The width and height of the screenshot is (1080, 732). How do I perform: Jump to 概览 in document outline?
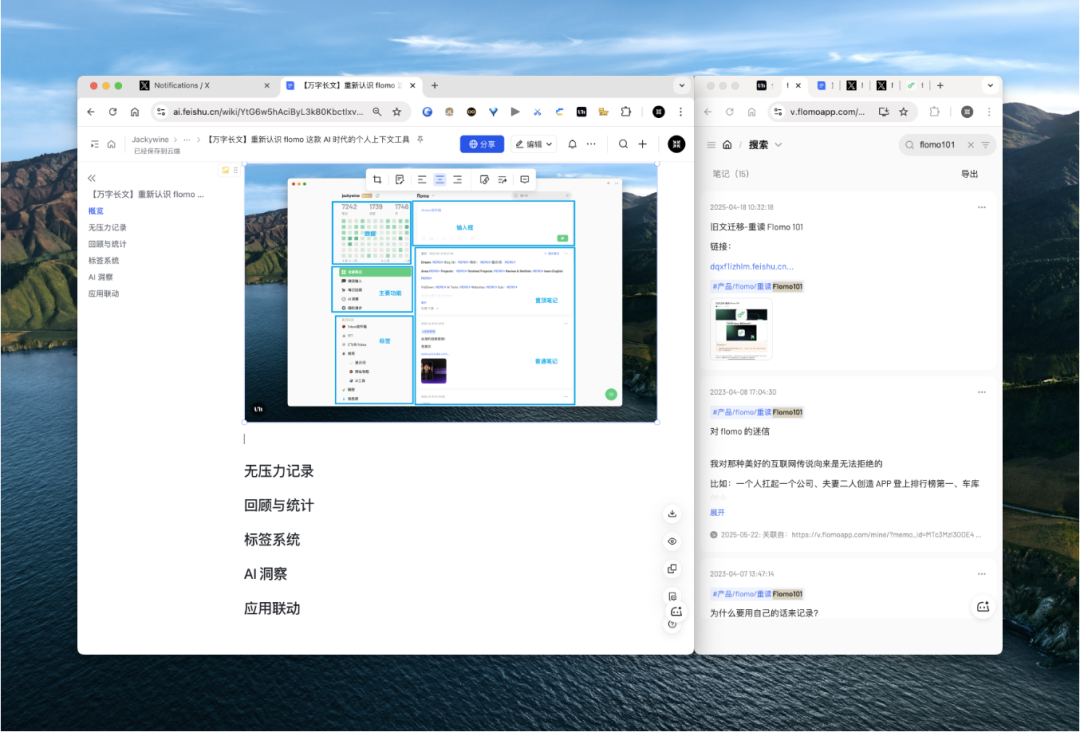(96, 211)
